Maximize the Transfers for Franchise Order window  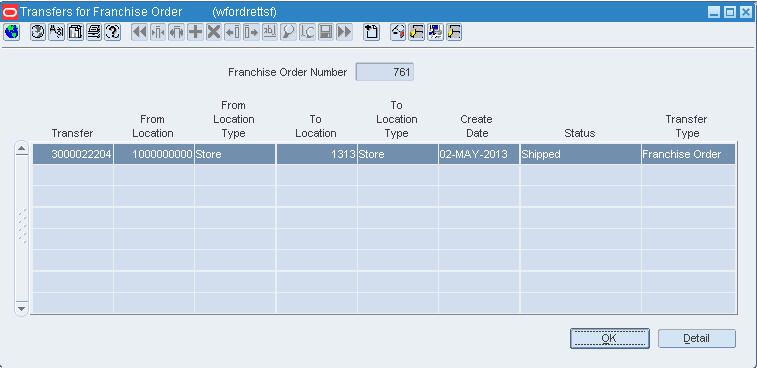pos(729,13)
